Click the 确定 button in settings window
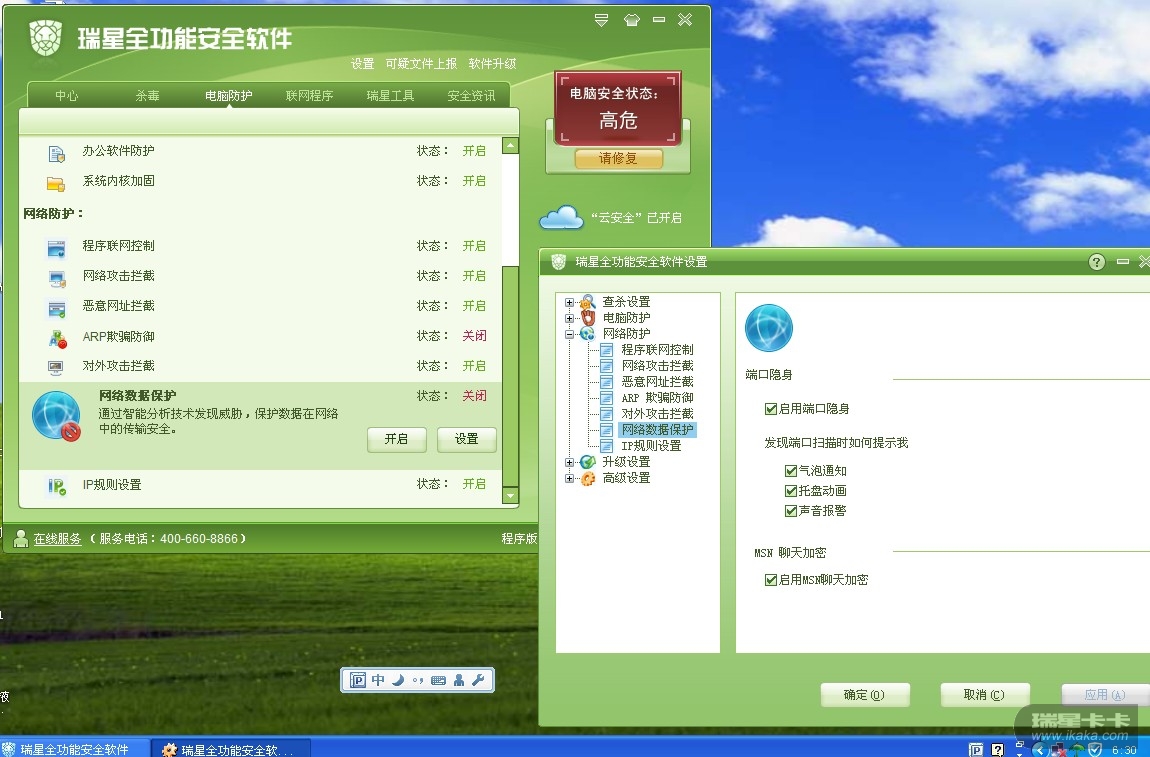 coord(865,695)
